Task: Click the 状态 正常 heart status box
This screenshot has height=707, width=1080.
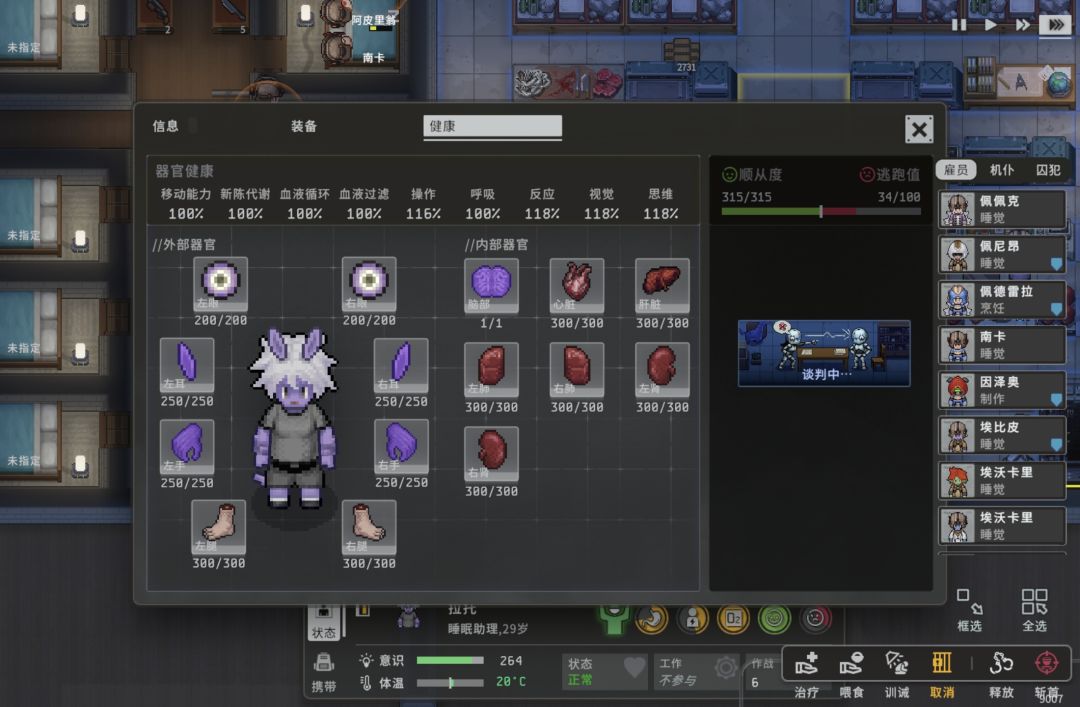Action: 605,671
